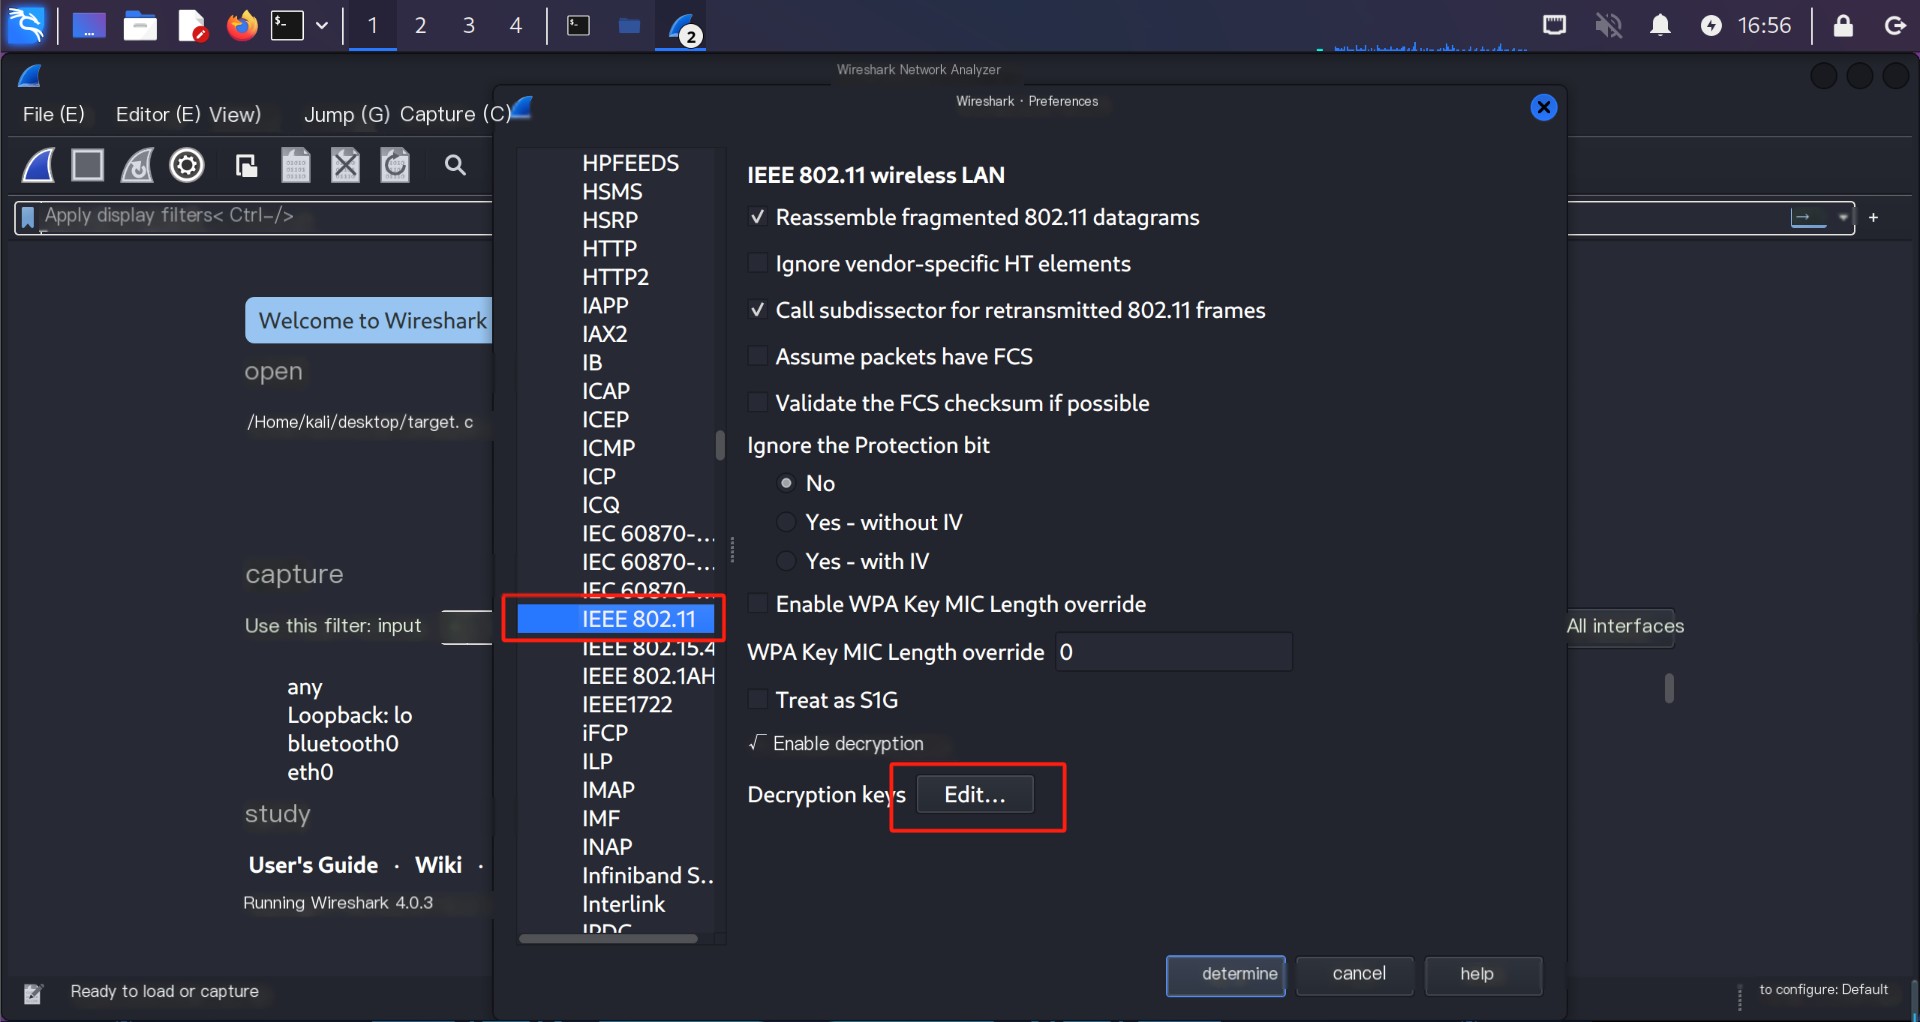Select the eth0 capture interface
The image size is (1920, 1022).
click(311, 772)
